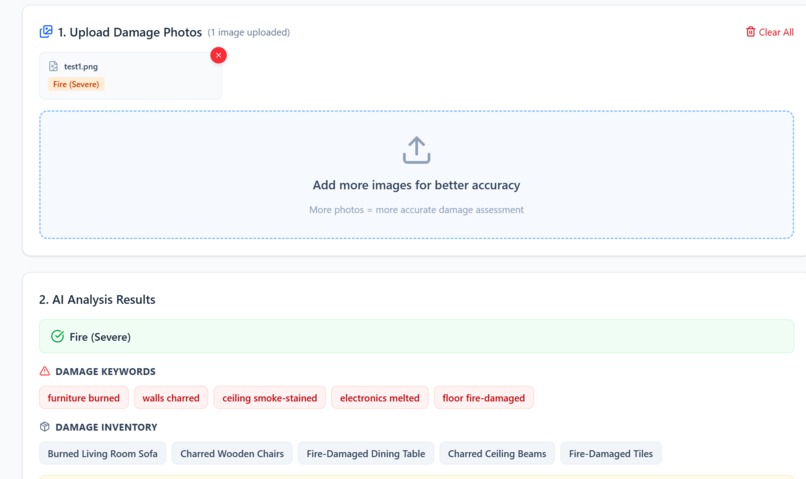806x479 pixels.
Task: Click the DAMAGE KEYWORDS label
Action: pyautogui.click(x=105, y=372)
